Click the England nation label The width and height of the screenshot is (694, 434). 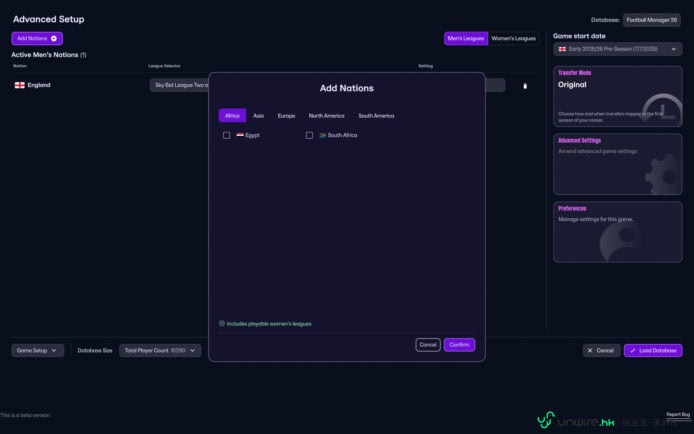pyautogui.click(x=39, y=85)
